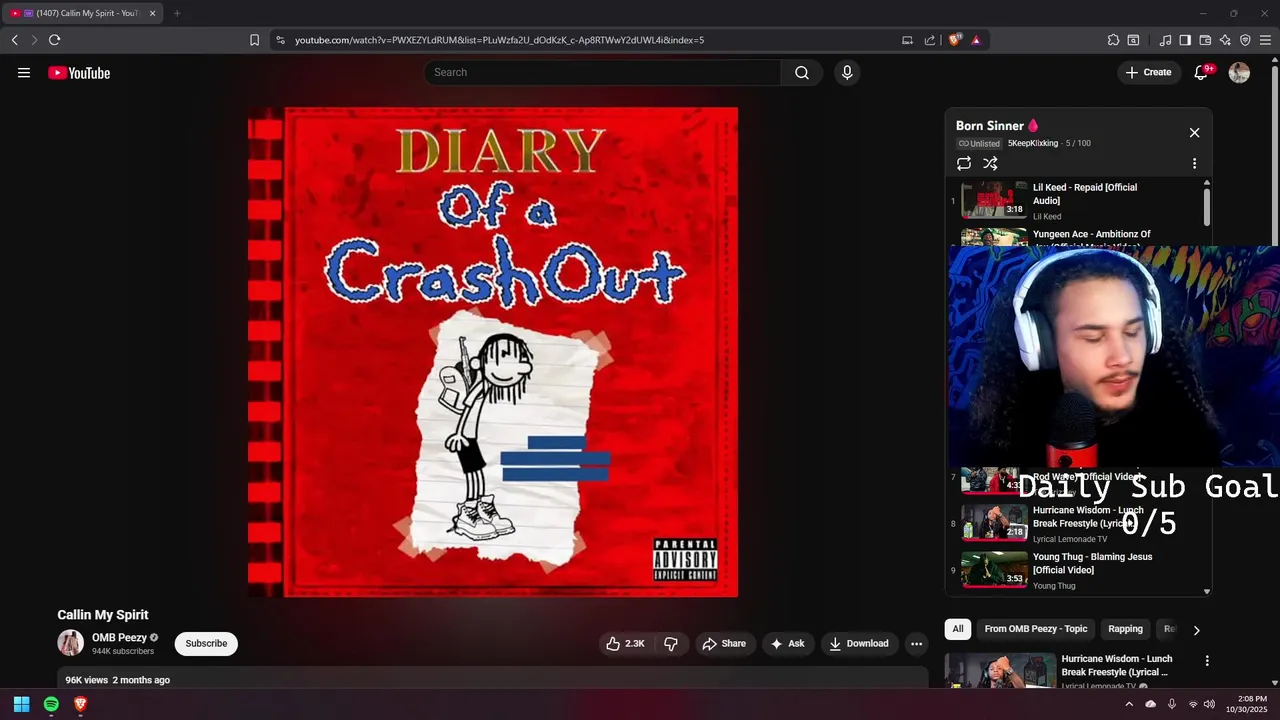
Task: Subscribe to OMB Peezy channel
Action: (x=206, y=643)
